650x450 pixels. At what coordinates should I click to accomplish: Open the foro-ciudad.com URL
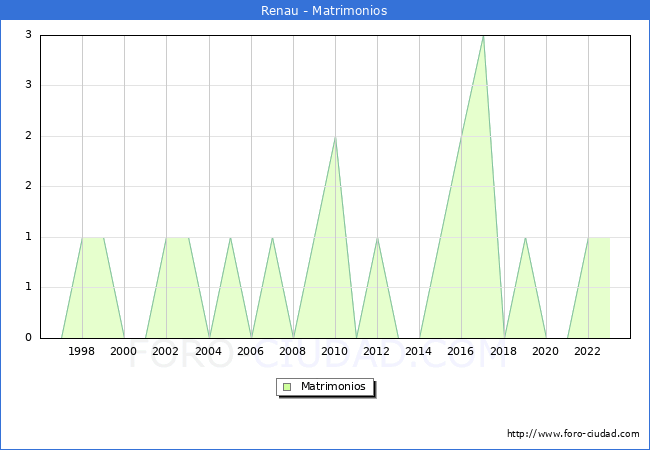[x=573, y=434]
